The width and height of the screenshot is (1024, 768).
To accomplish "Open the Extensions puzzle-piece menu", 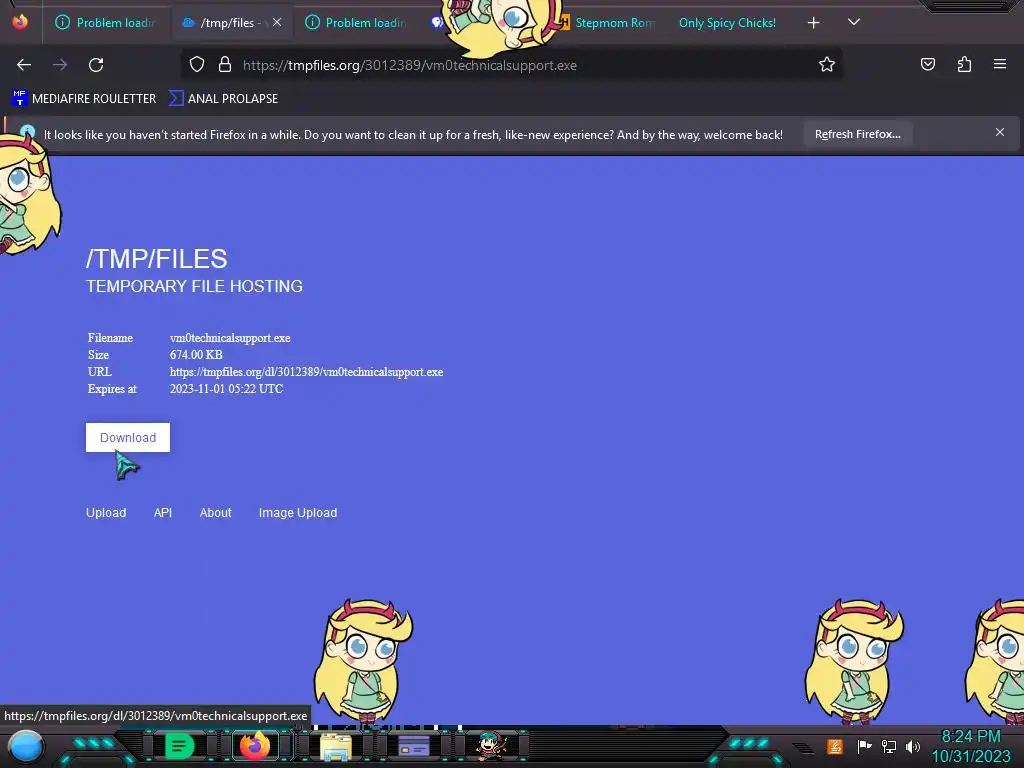I will [x=964, y=64].
